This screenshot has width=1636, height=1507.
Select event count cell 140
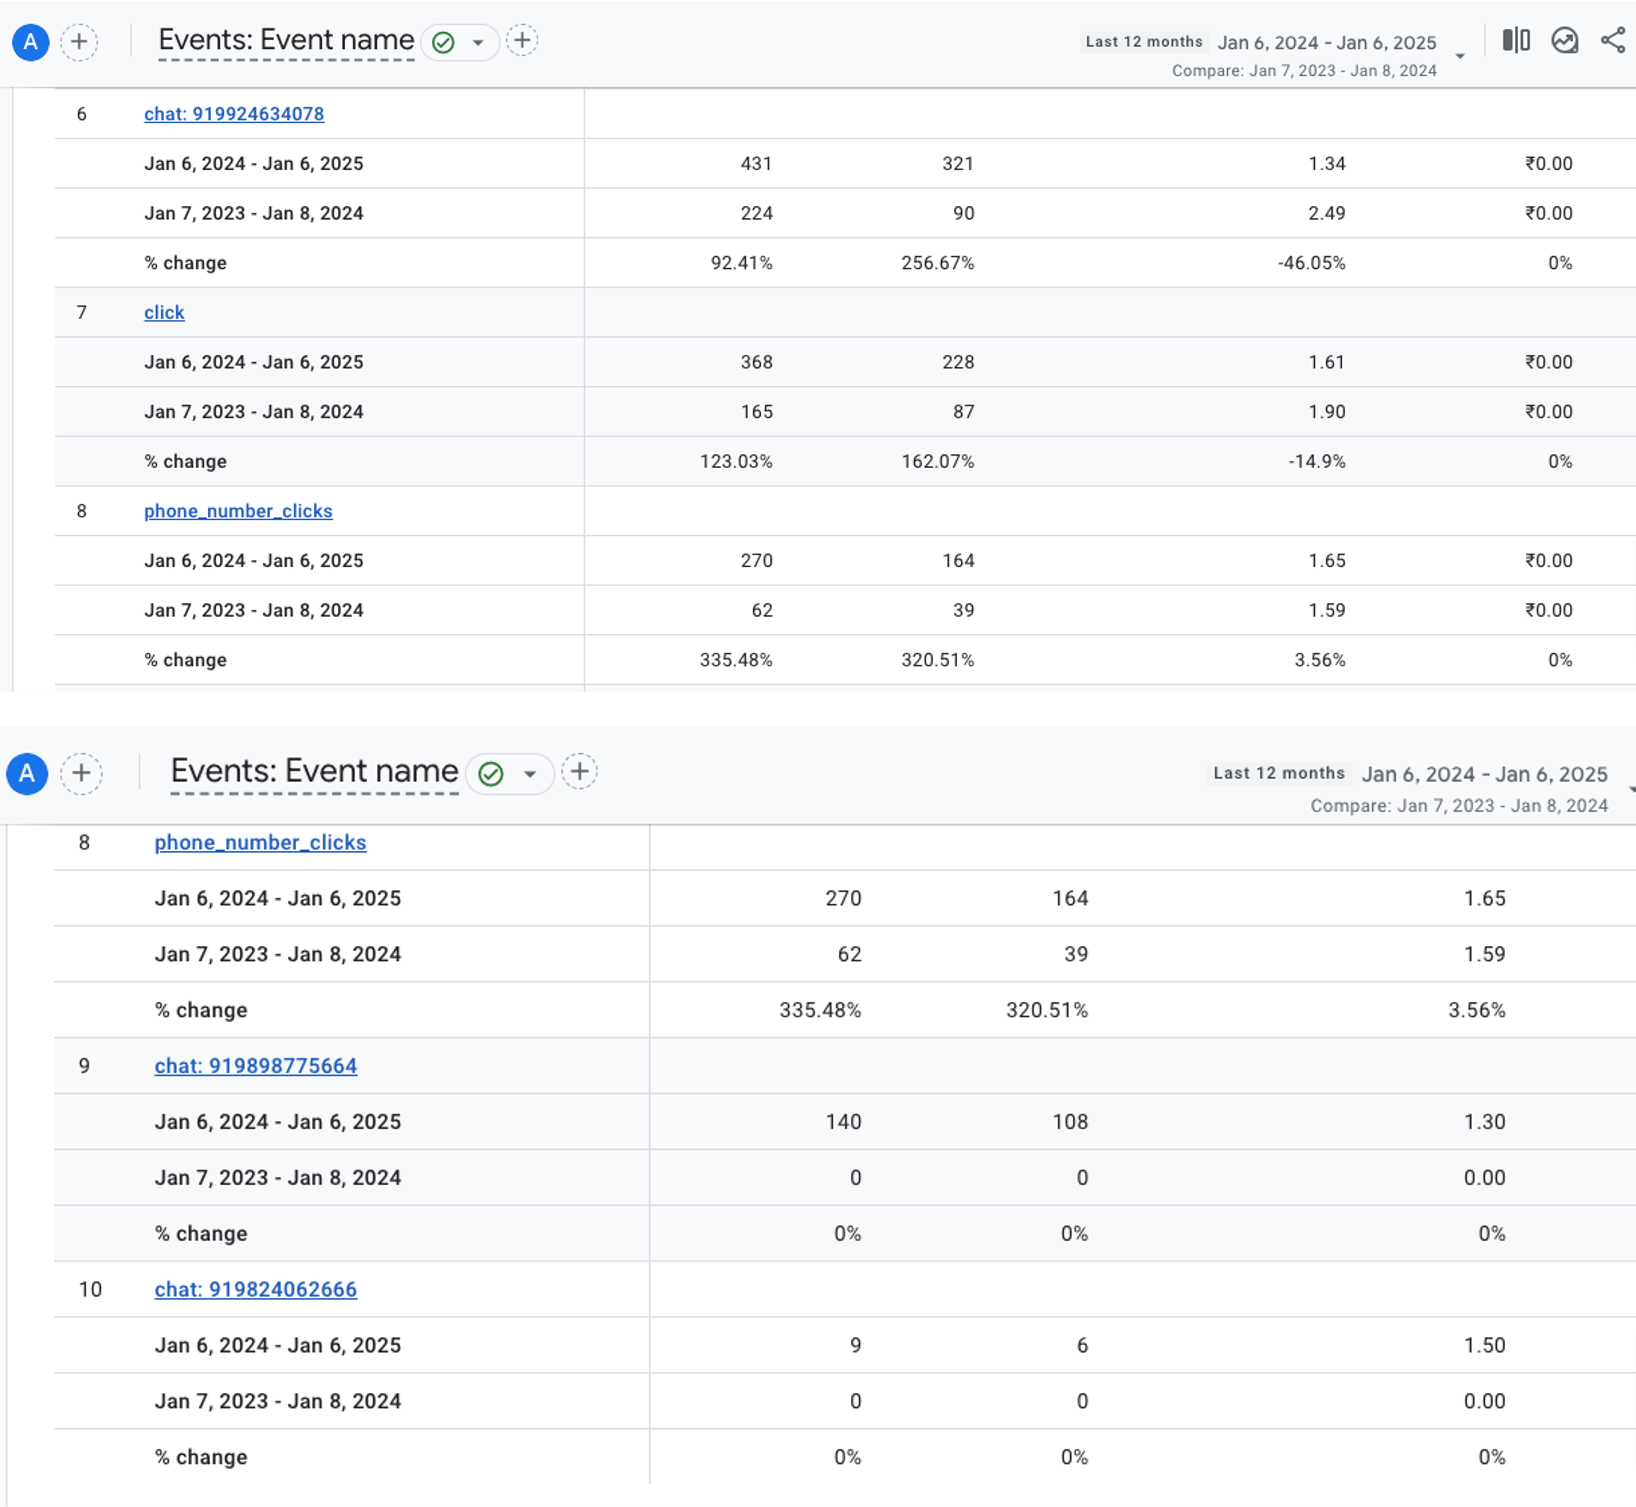pos(843,1122)
